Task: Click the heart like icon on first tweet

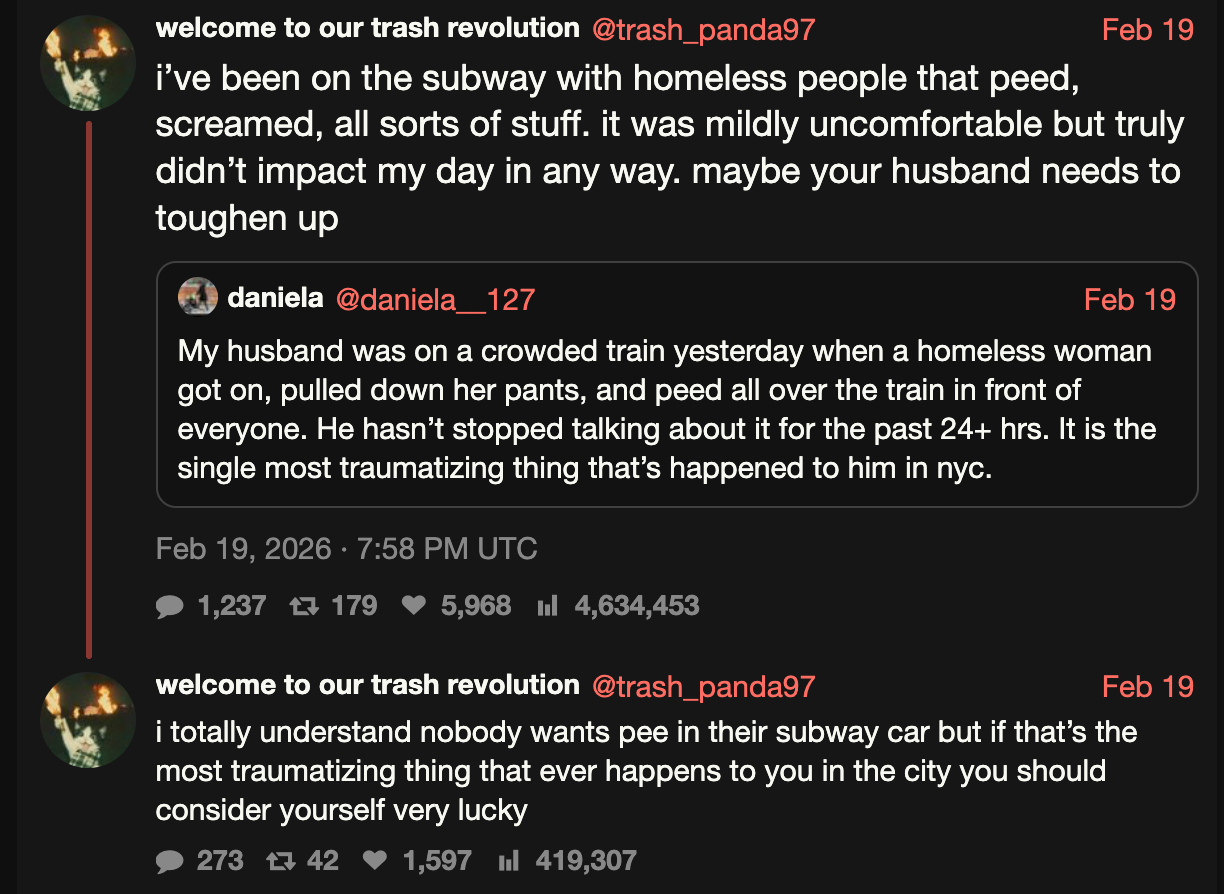Action: pyautogui.click(x=413, y=606)
